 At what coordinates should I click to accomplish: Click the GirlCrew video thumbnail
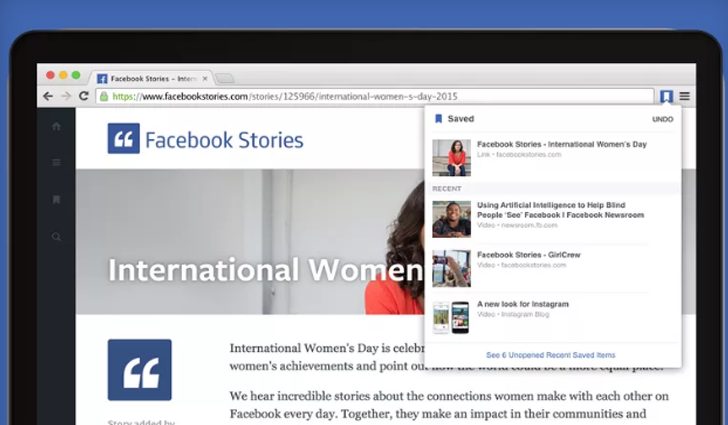(x=451, y=268)
